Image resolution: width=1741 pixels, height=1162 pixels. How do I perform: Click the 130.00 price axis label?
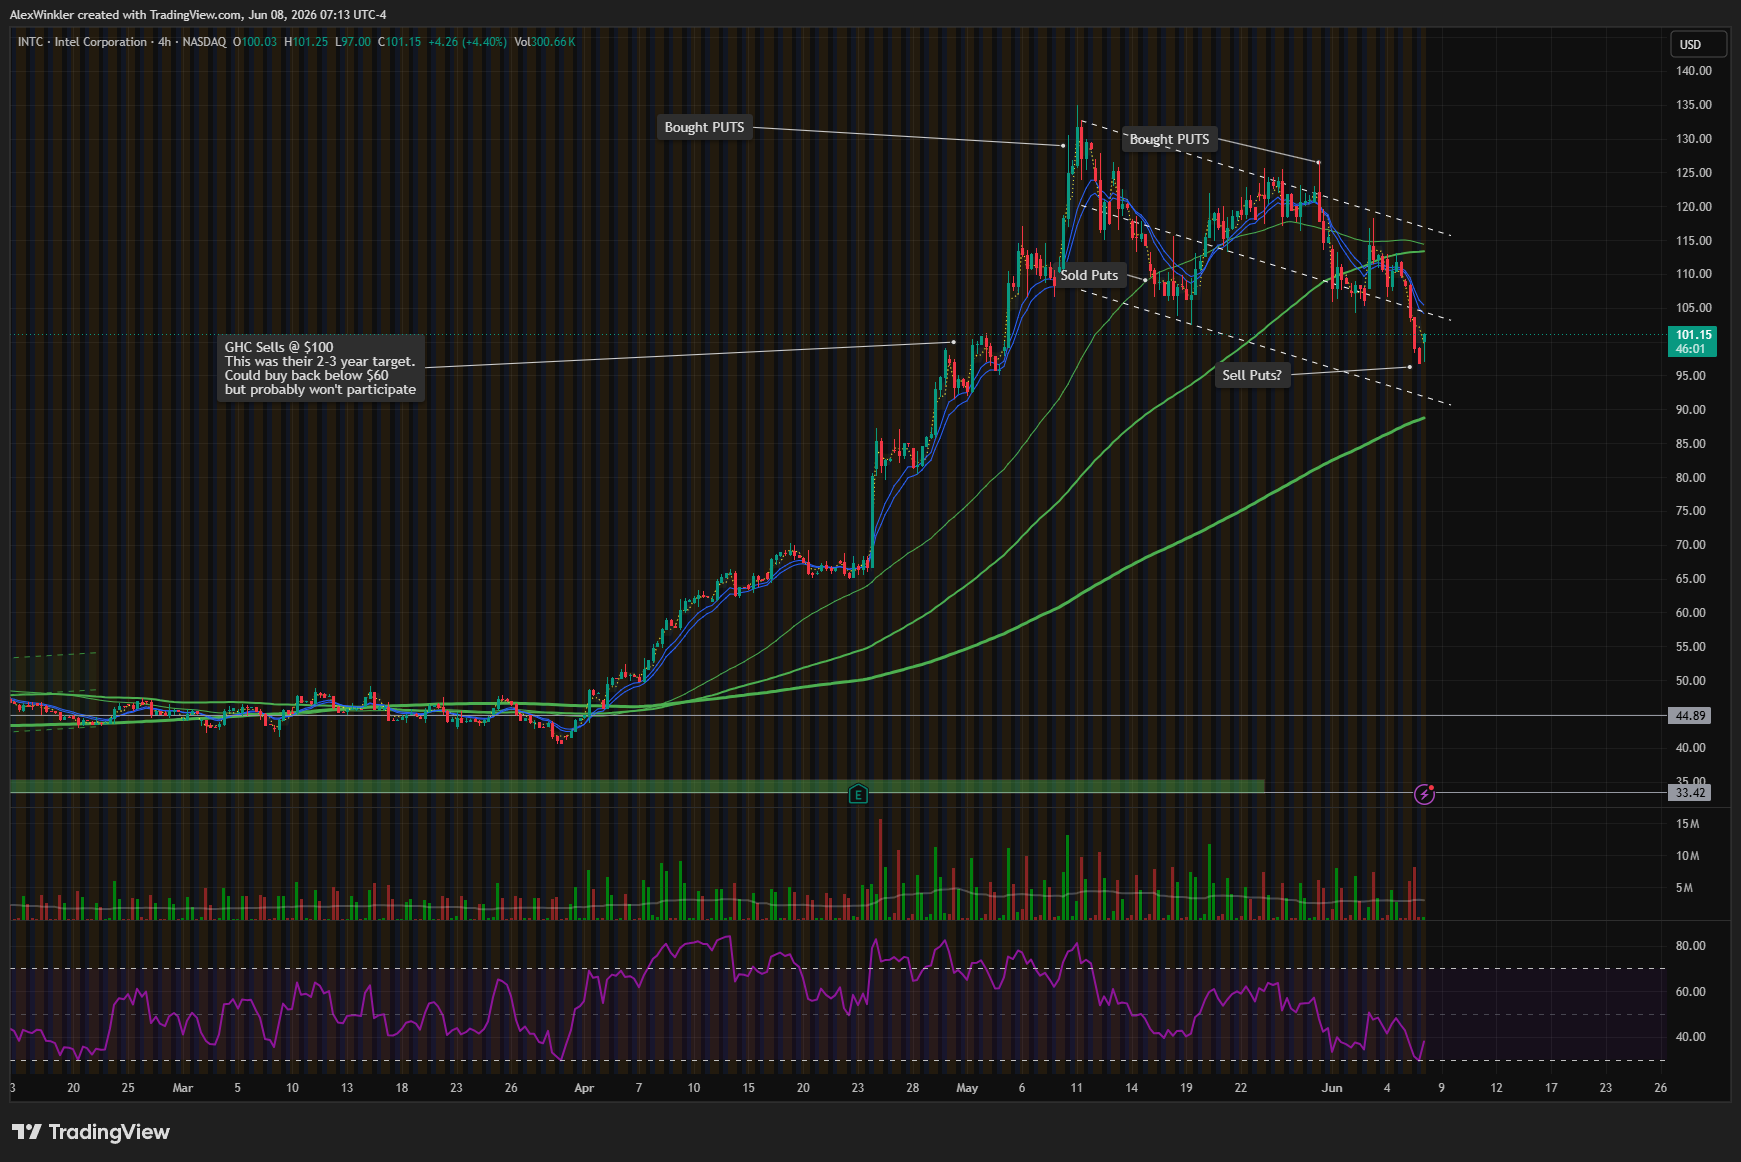1693,139
